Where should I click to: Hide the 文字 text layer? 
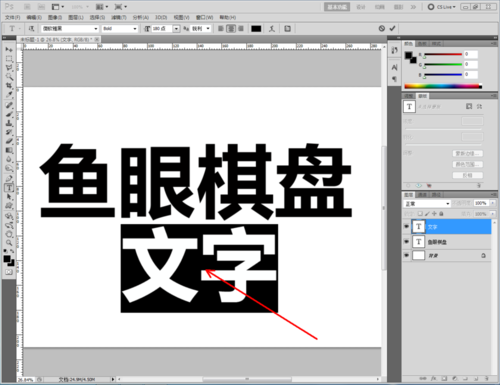tap(406, 227)
